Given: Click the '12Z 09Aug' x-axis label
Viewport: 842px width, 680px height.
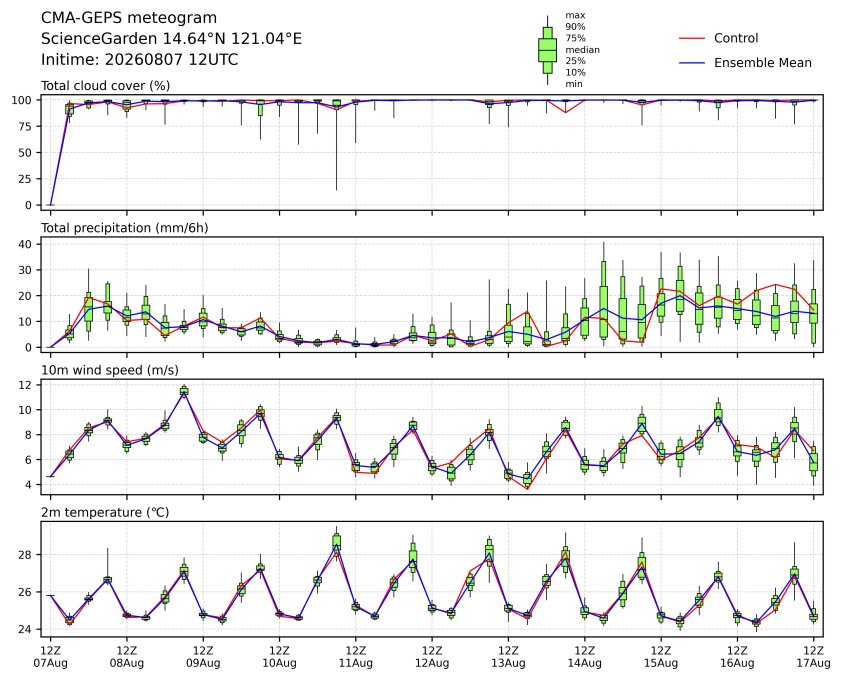Looking at the screenshot, I should (203, 657).
